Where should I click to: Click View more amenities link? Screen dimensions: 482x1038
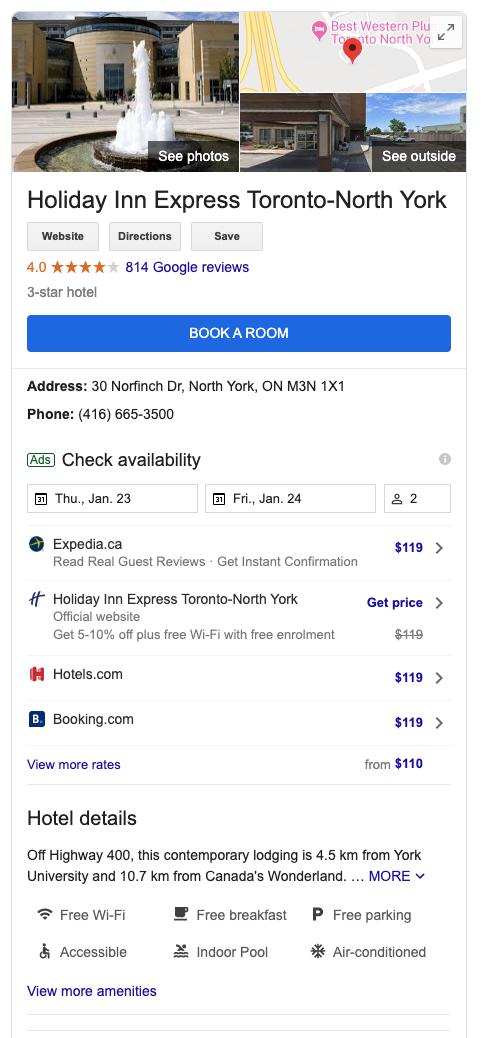(x=92, y=991)
